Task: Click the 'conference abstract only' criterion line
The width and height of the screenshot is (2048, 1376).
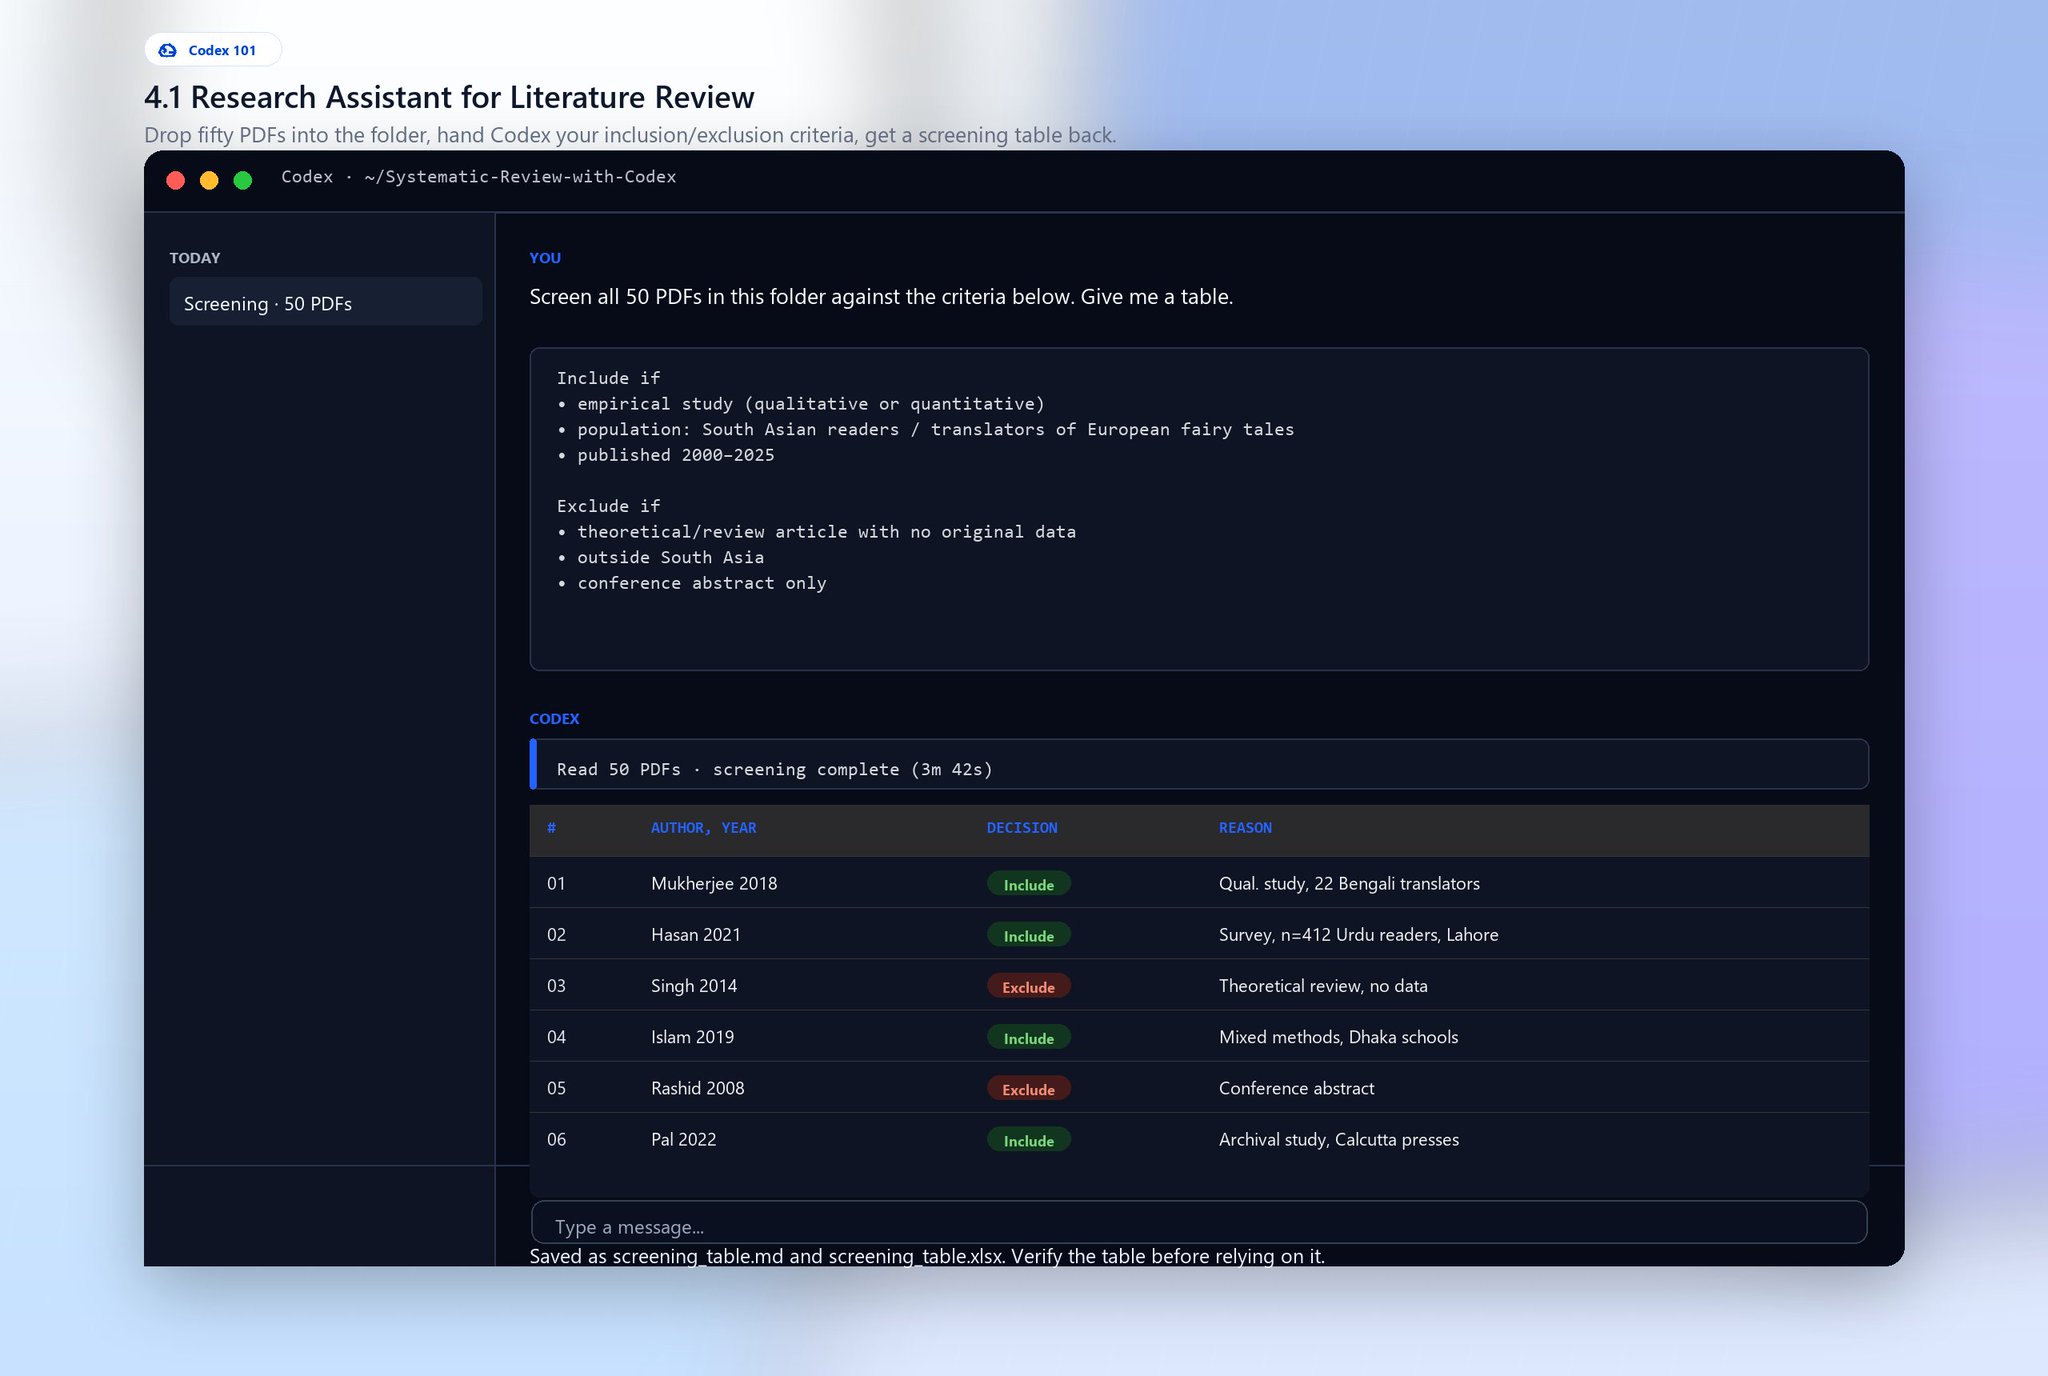Action: point(692,583)
